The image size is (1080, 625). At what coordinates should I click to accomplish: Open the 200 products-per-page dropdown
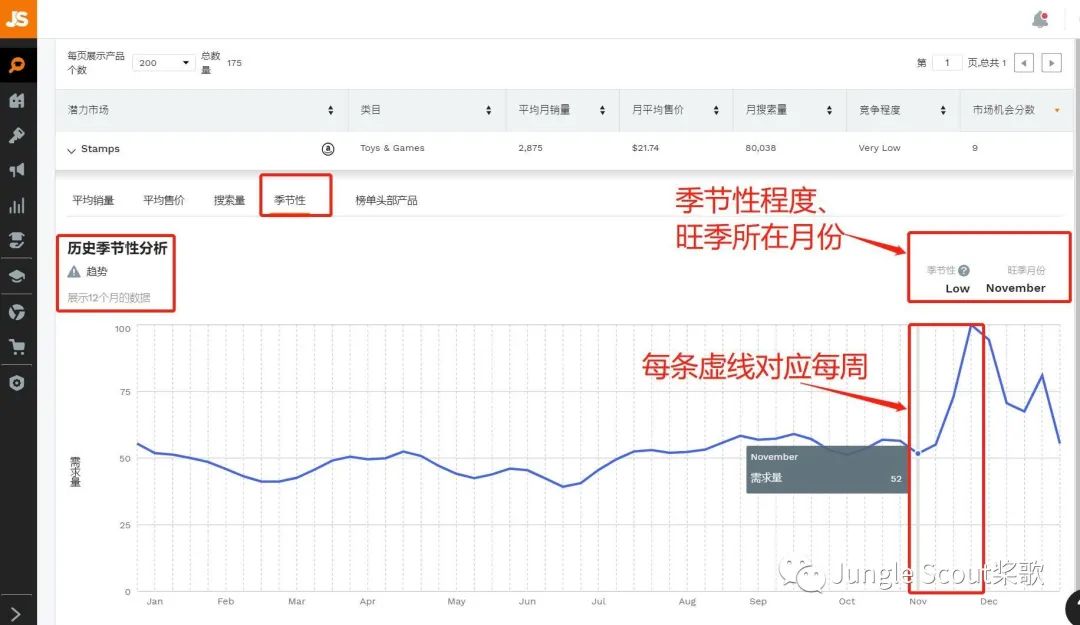click(x=163, y=63)
